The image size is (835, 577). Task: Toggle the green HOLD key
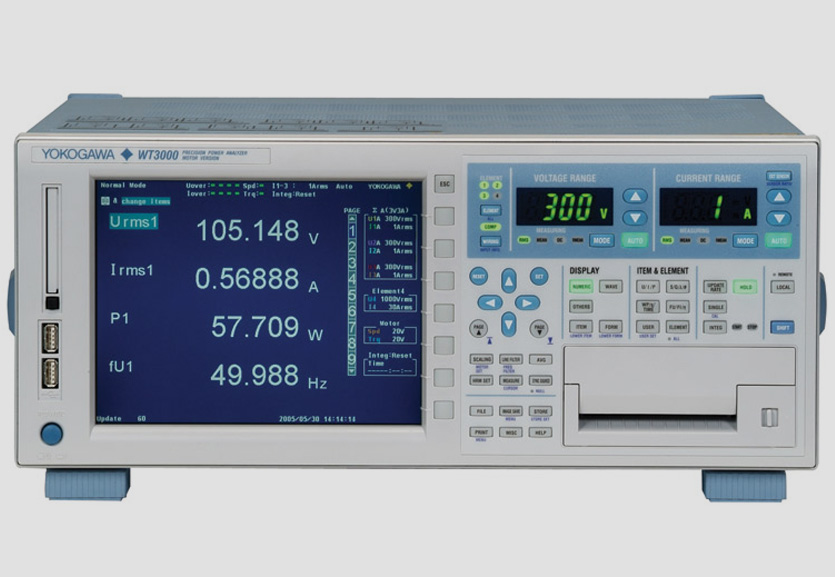(744, 286)
